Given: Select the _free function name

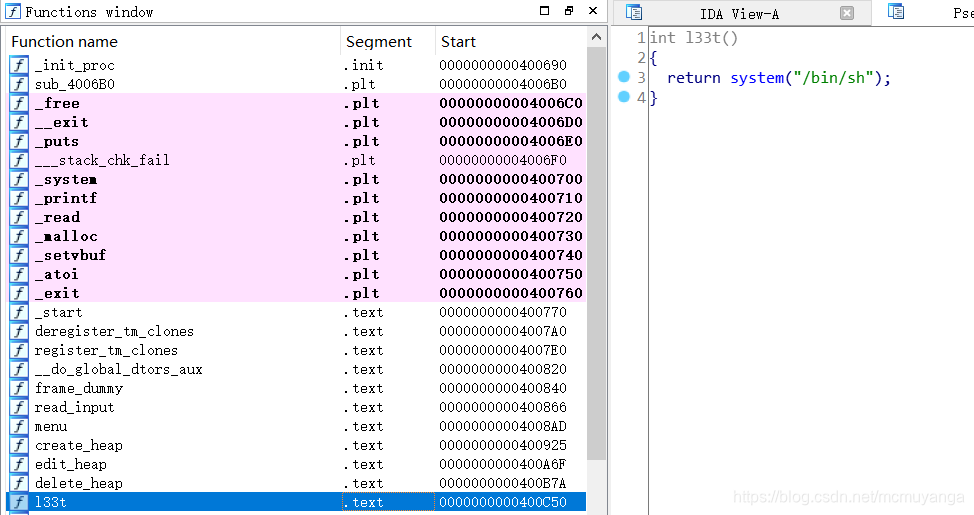Looking at the screenshot, I should point(57,103).
